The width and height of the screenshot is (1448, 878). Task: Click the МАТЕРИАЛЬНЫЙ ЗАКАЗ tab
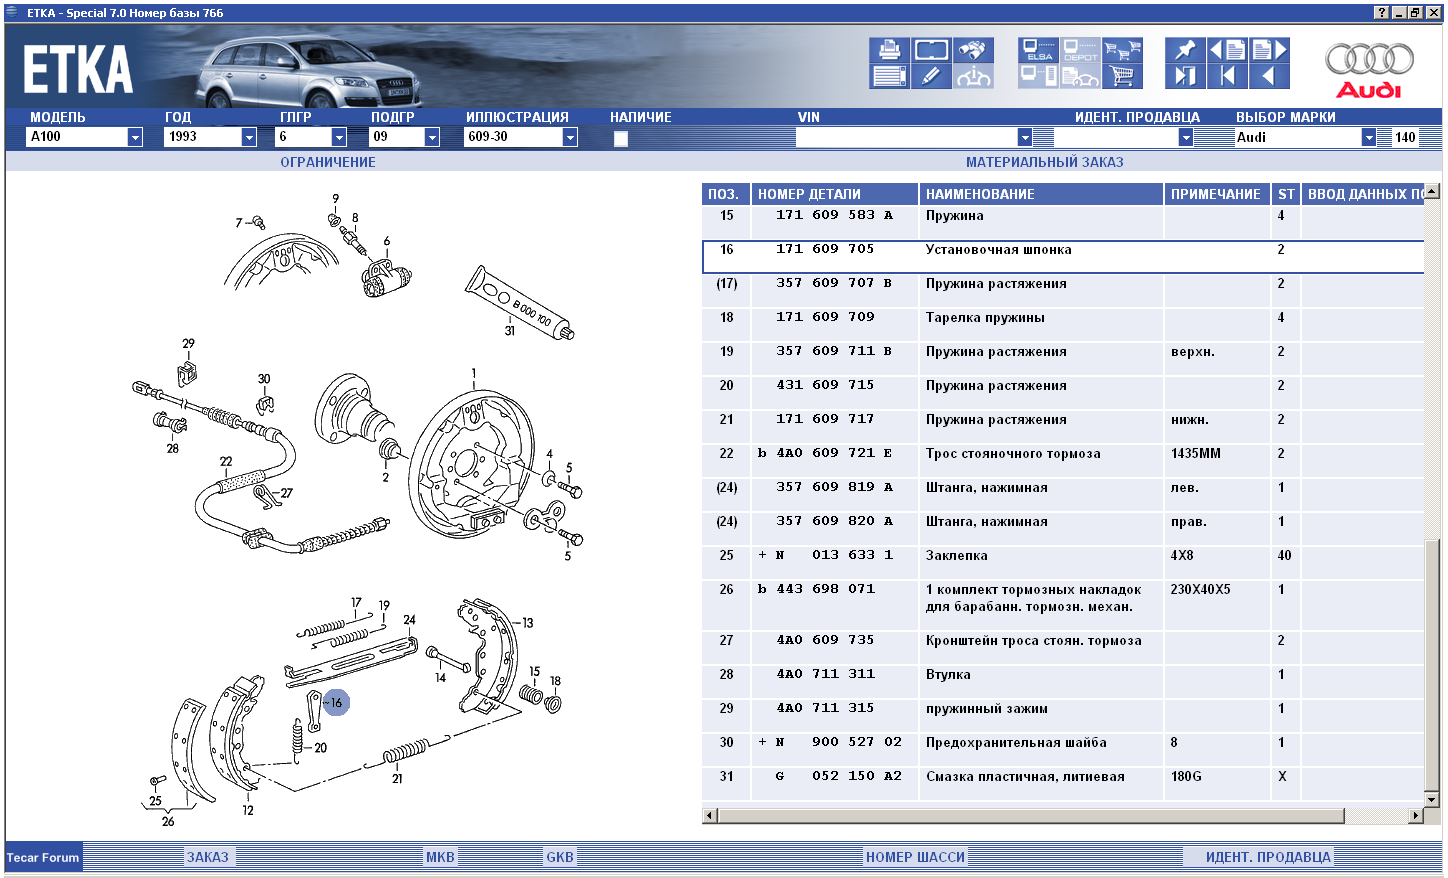[x=1044, y=162]
